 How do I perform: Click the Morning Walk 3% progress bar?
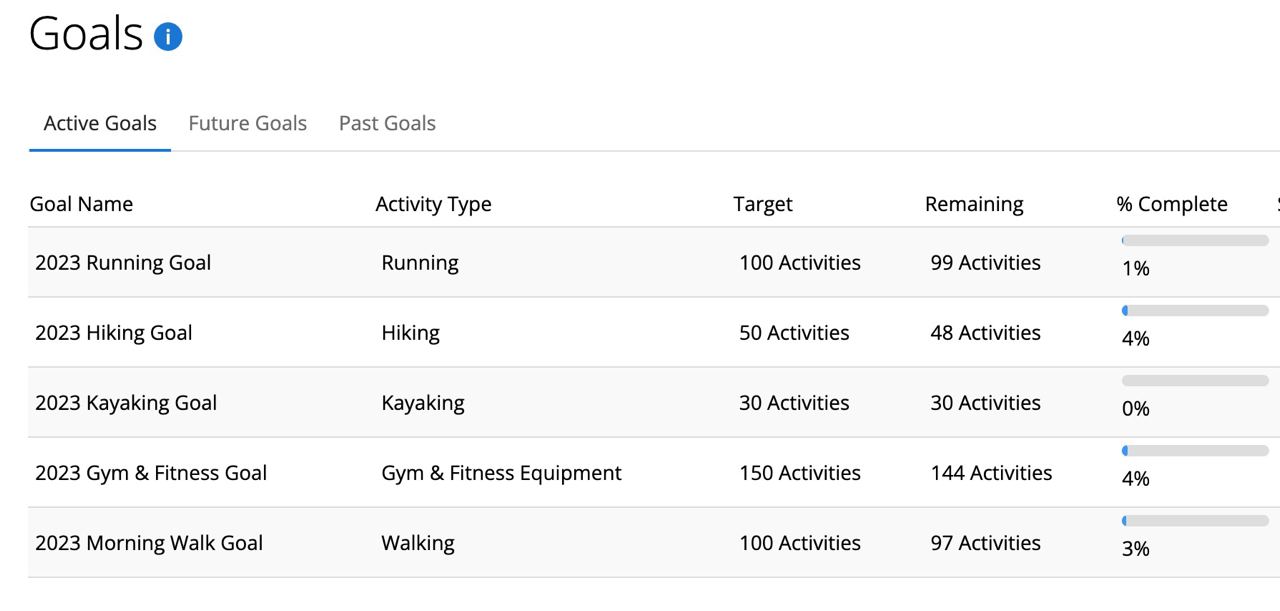1195,520
